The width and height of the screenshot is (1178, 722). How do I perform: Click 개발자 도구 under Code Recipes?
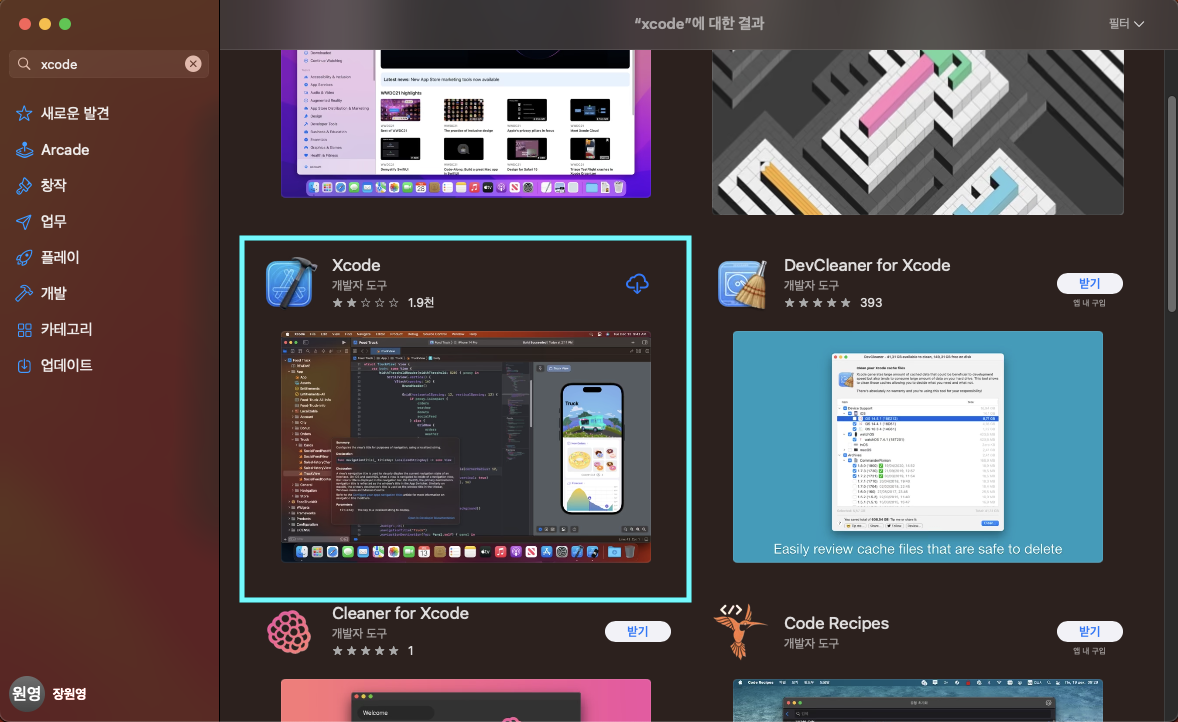(x=811, y=644)
